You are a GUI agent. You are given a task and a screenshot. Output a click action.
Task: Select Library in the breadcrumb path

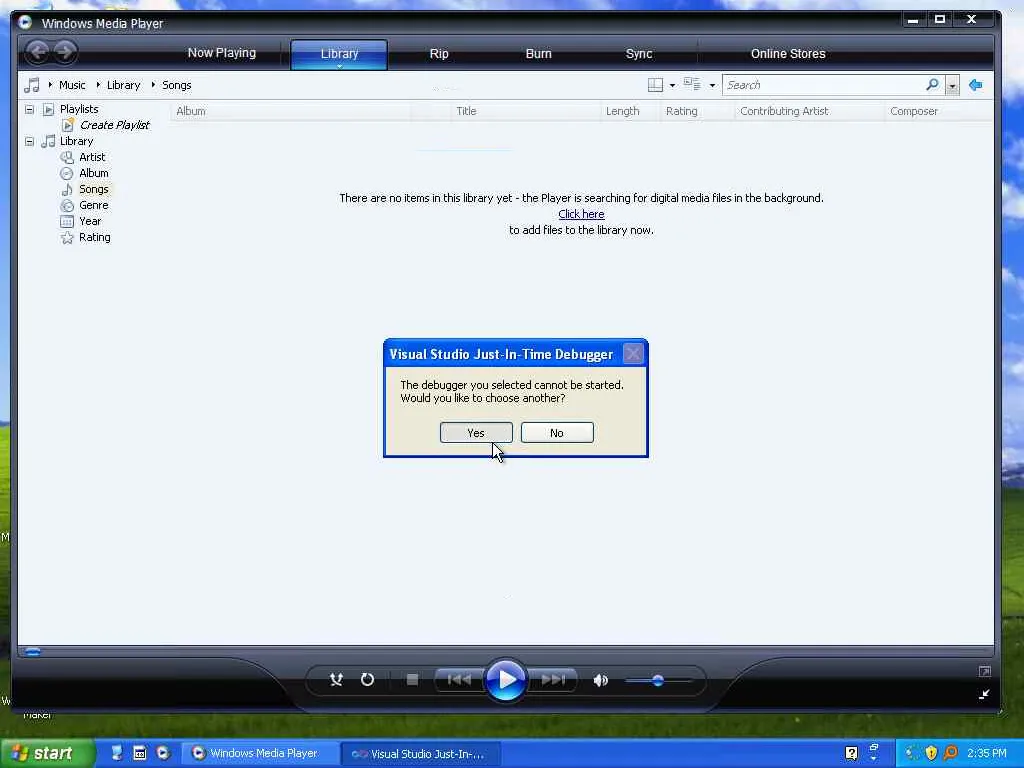[123, 85]
